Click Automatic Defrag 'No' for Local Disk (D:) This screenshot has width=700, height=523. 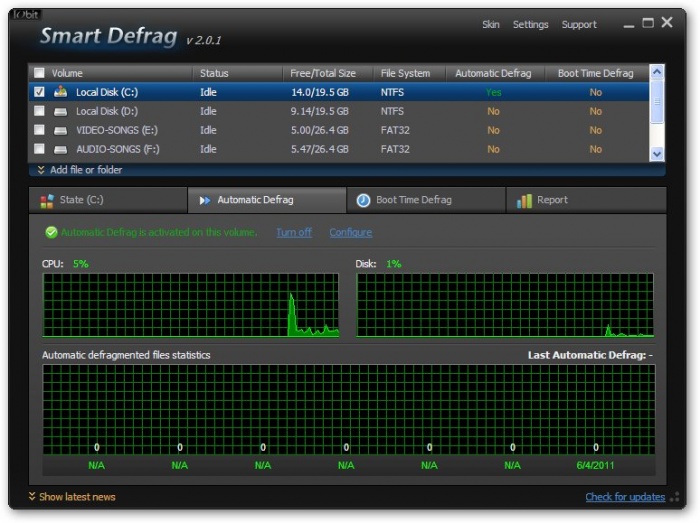[493, 111]
